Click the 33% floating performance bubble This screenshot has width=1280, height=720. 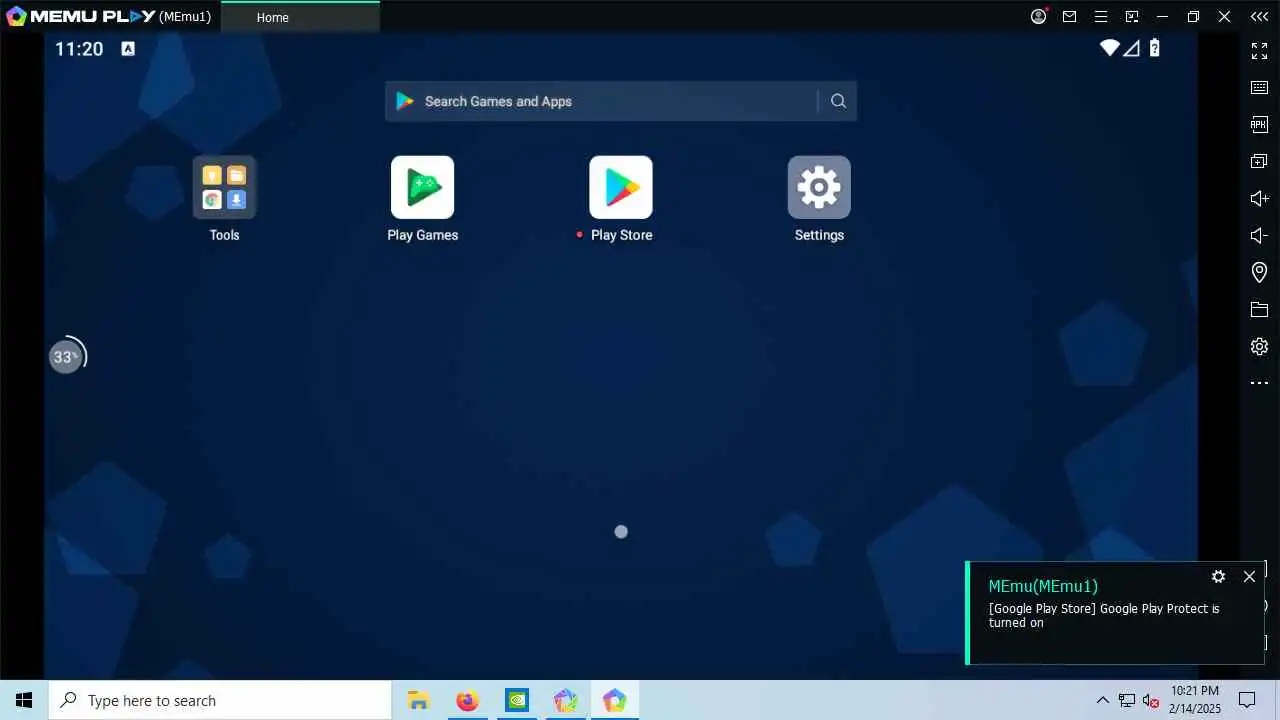coord(67,356)
